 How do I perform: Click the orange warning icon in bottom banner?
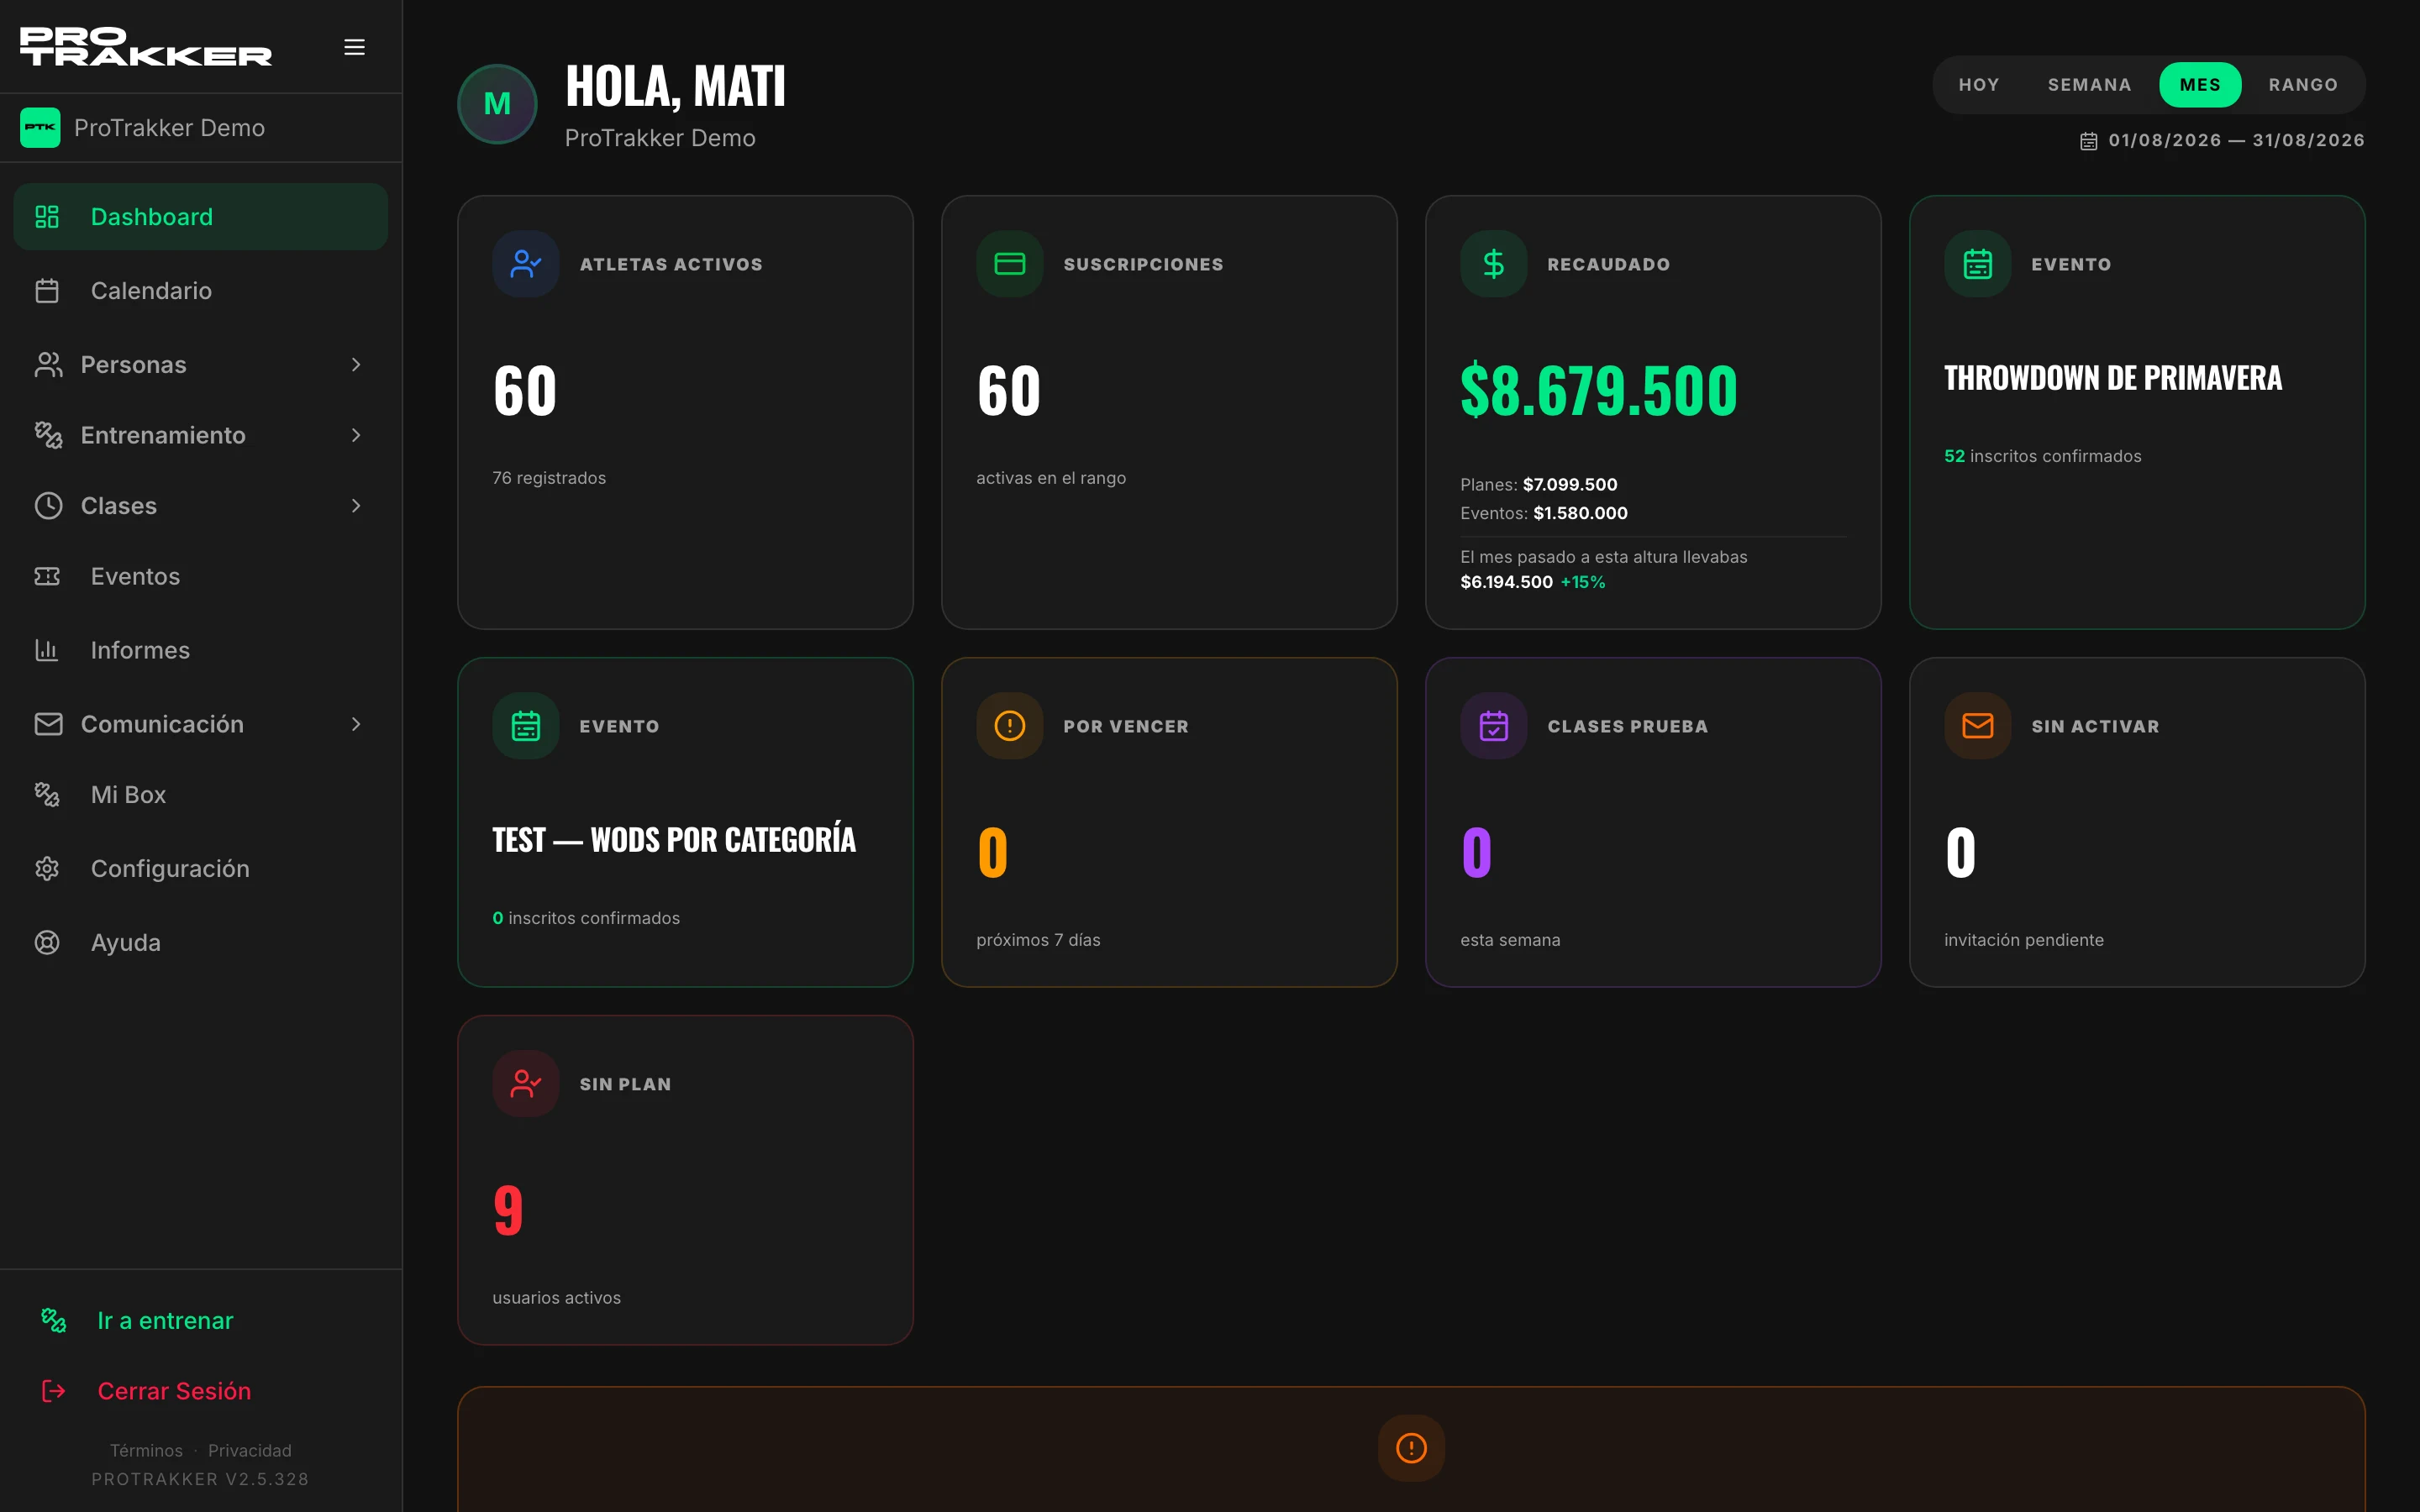[1411, 1448]
